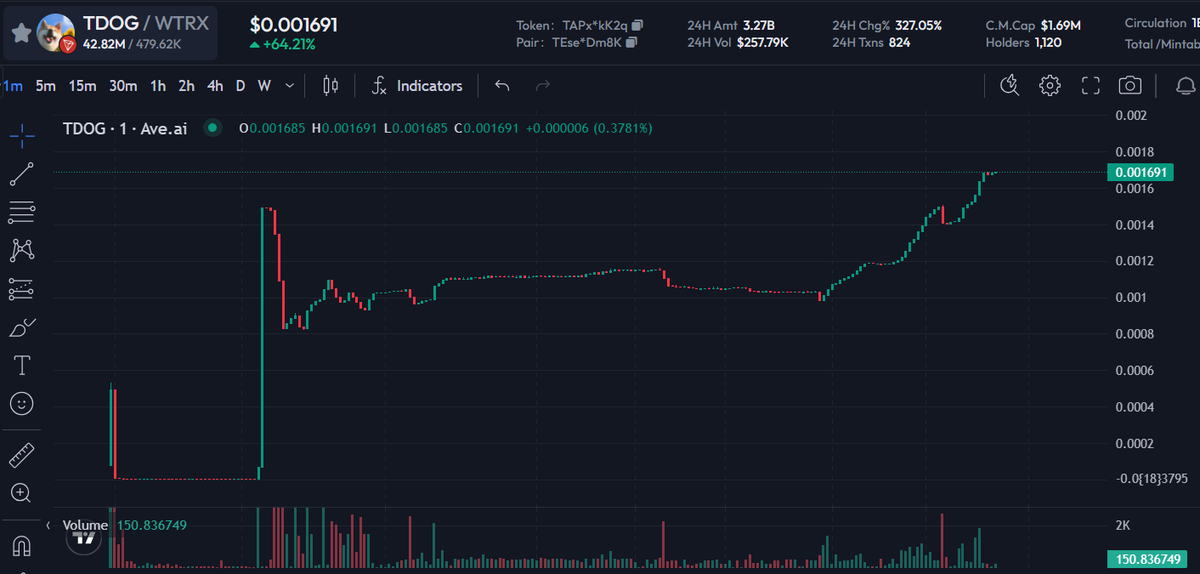Click the TradingView logo on chart

tap(84, 540)
